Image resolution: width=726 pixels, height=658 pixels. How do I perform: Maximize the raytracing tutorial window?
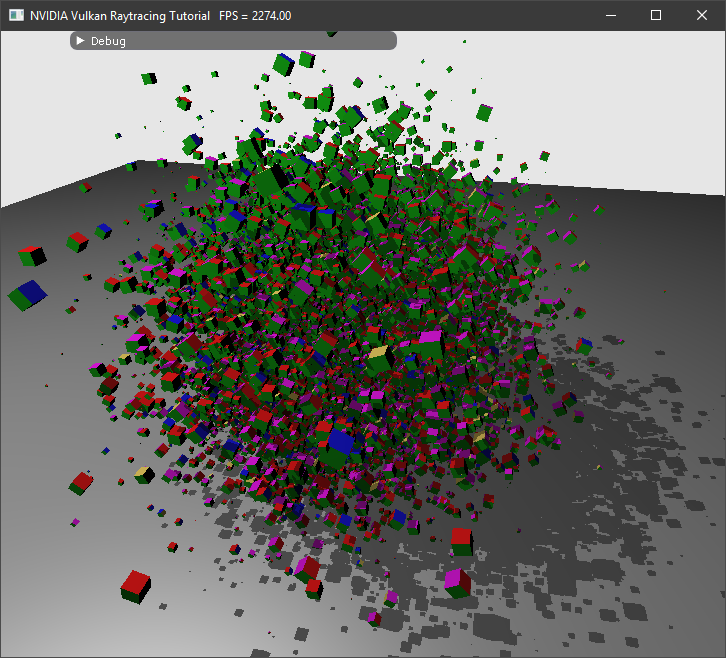(x=656, y=16)
